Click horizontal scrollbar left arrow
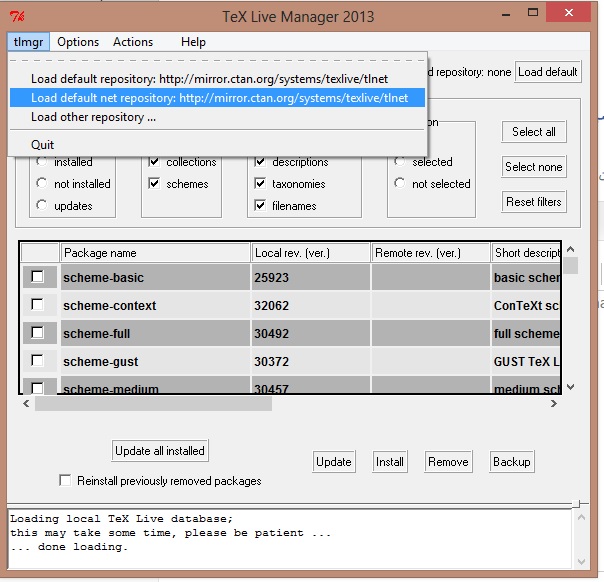Image resolution: width=604 pixels, height=582 pixels. point(26,404)
